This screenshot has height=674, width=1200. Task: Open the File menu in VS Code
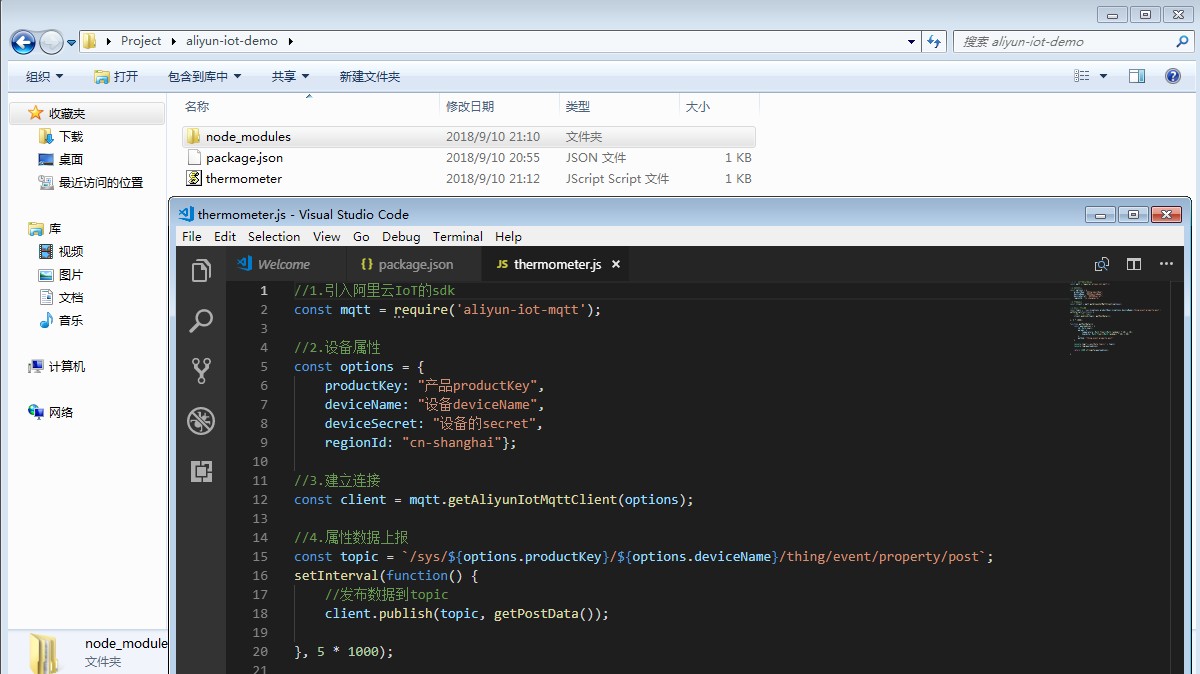(192, 237)
